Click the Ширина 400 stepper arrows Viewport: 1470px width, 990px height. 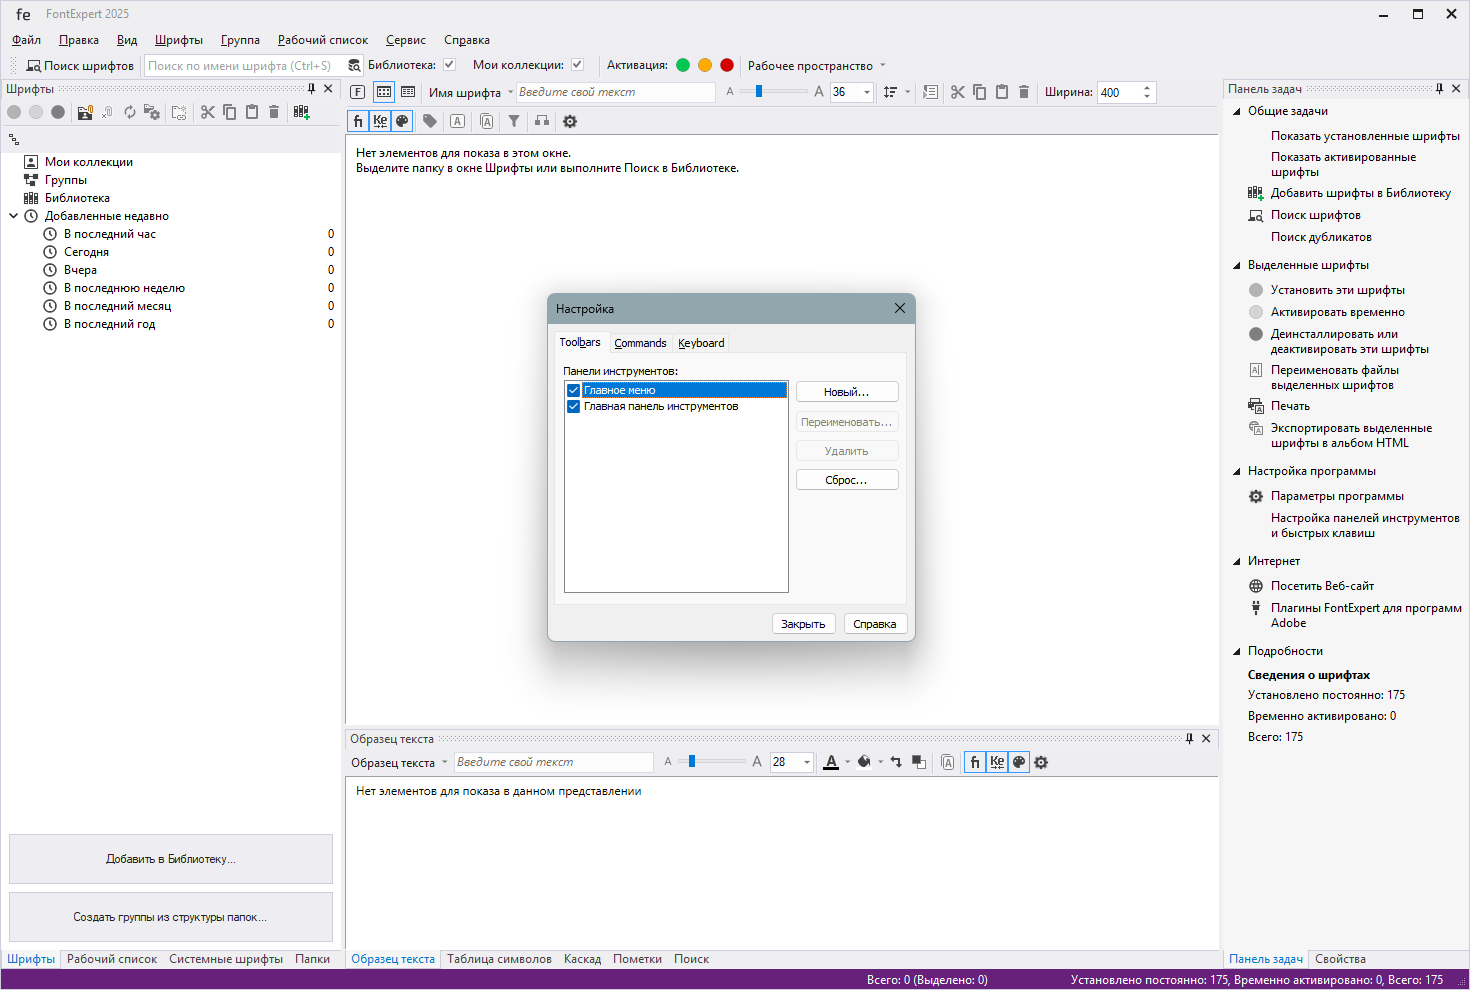click(x=1147, y=92)
